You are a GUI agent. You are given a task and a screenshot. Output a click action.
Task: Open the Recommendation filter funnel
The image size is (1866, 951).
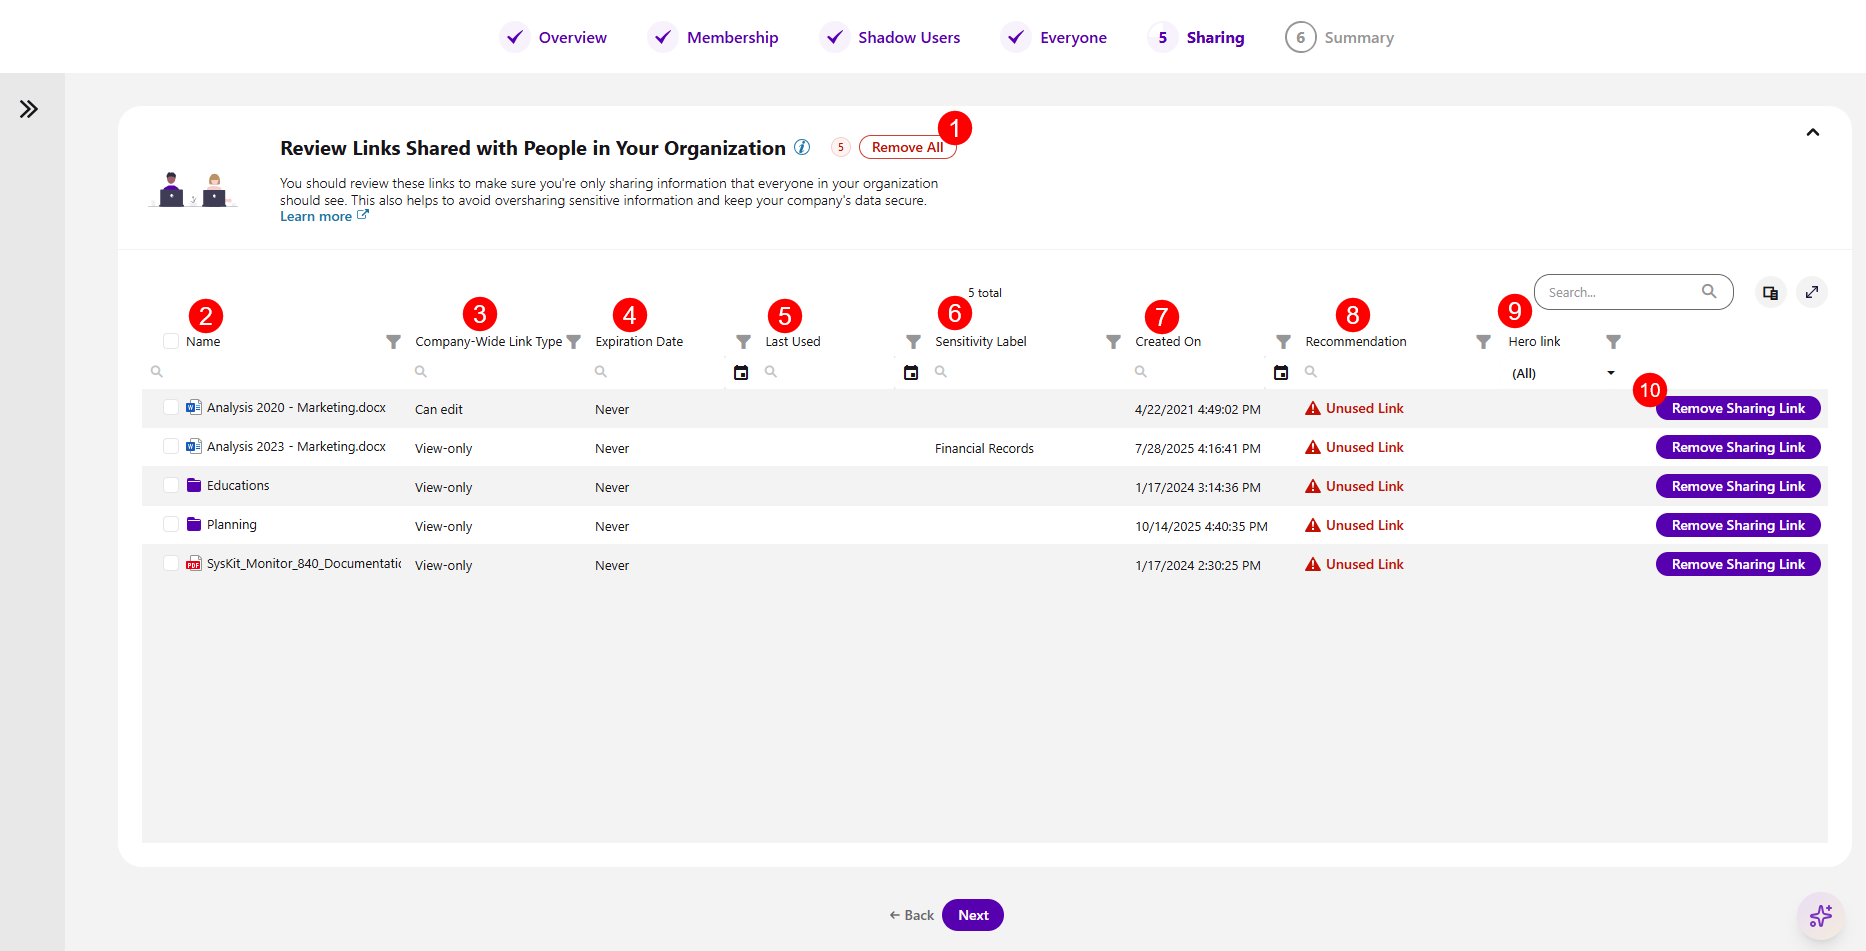pos(1484,342)
